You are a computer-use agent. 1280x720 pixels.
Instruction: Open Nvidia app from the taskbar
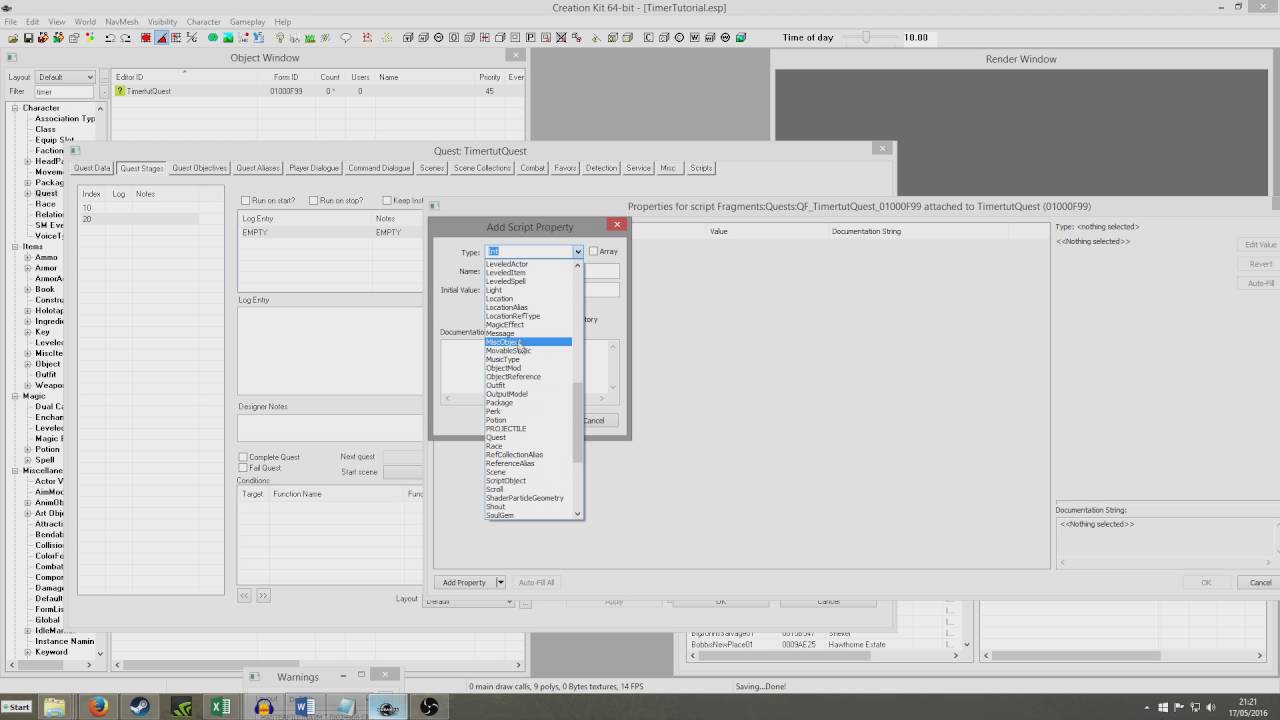pyautogui.click(x=180, y=707)
